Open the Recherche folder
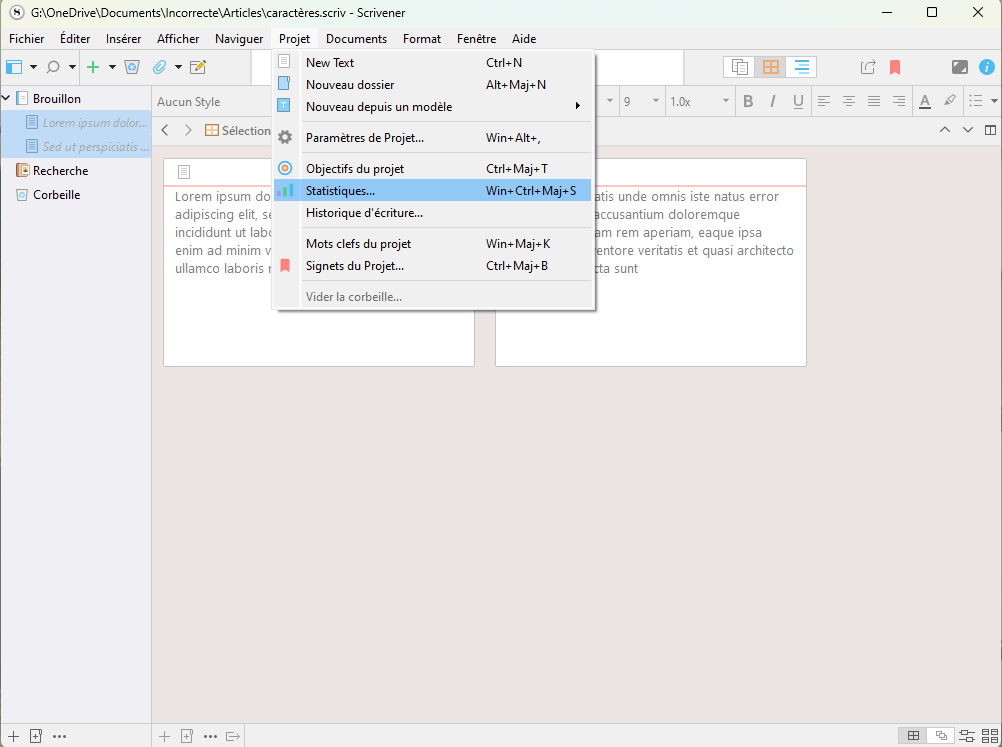 pyautogui.click(x=60, y=171)
